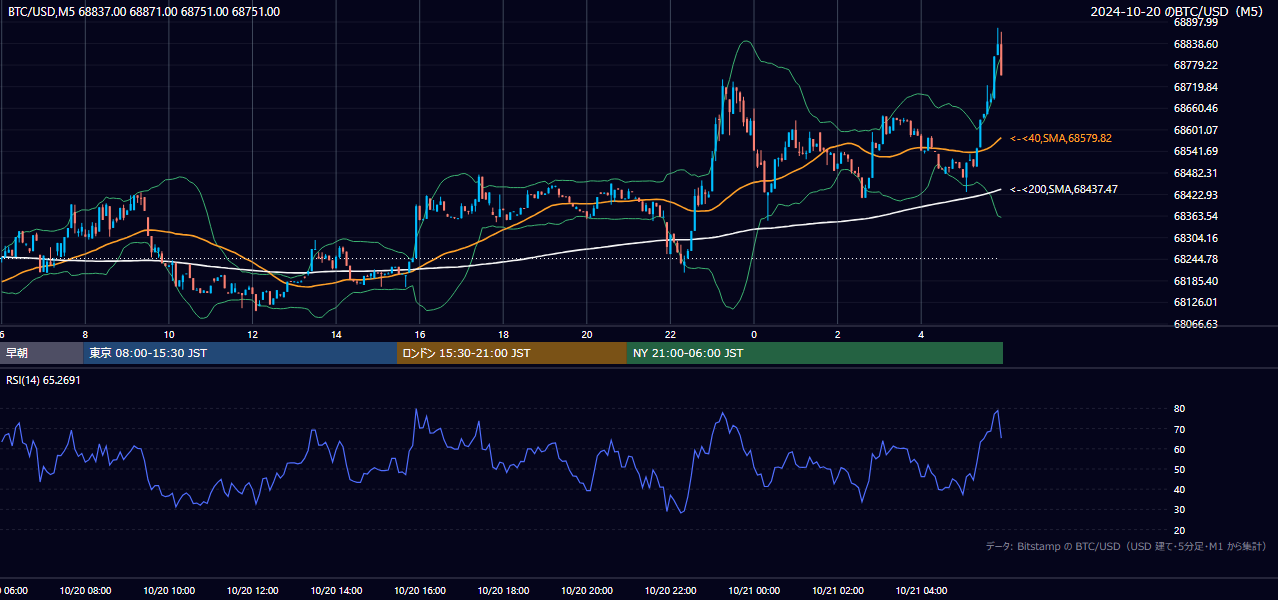Click the 10/21 02:00 time axis label
1278x600 pixels.
pyautogui.click(x=838, y=591)
